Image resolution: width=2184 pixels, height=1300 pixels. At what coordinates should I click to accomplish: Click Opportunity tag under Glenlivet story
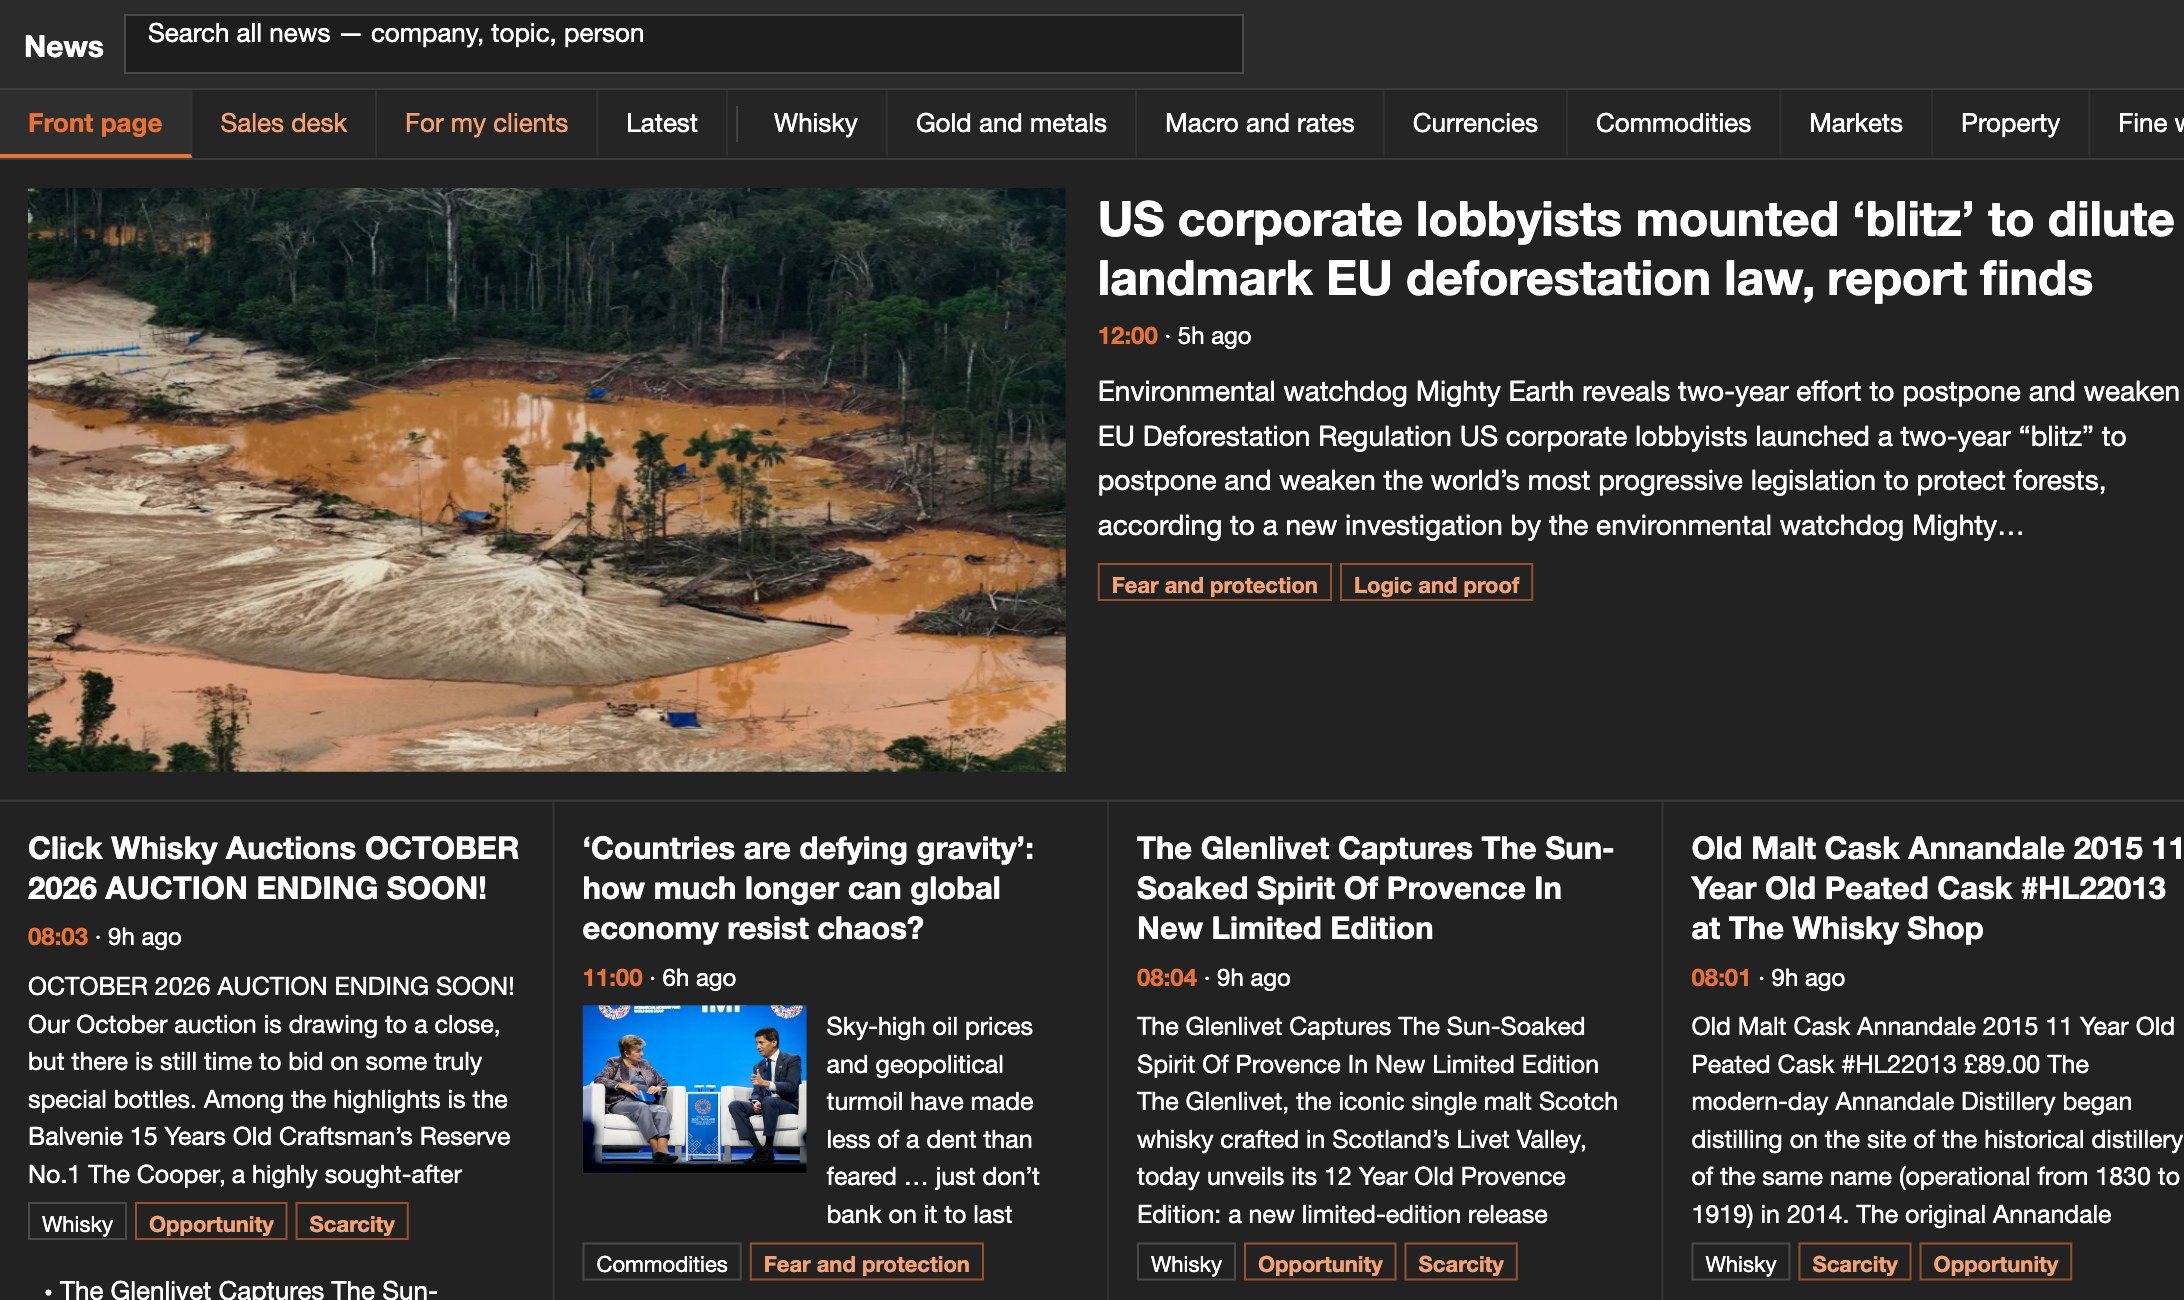click(1320, 1264)
